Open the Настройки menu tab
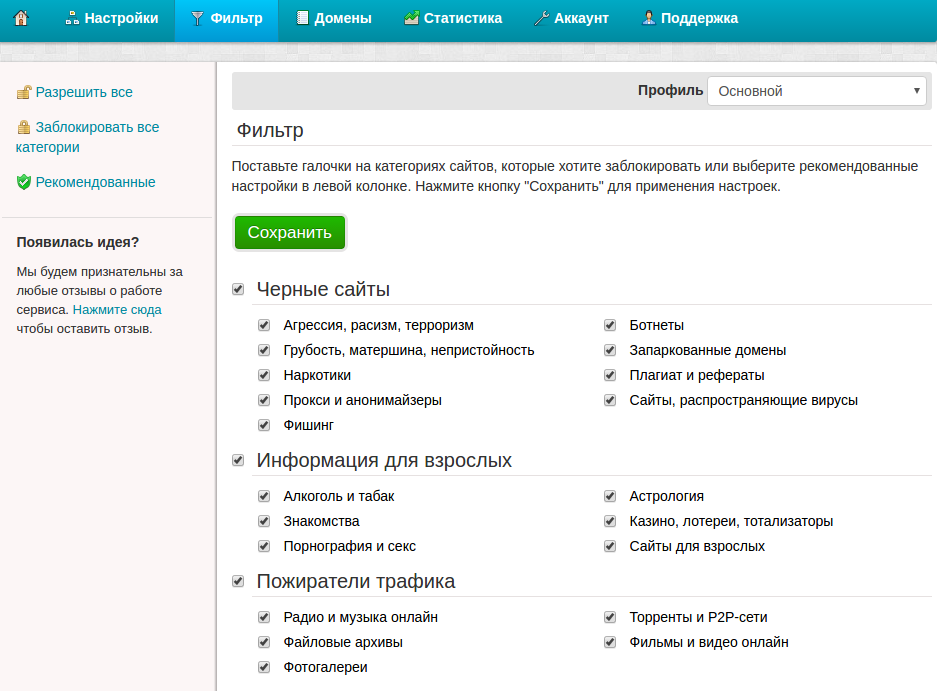 (112, 19)
